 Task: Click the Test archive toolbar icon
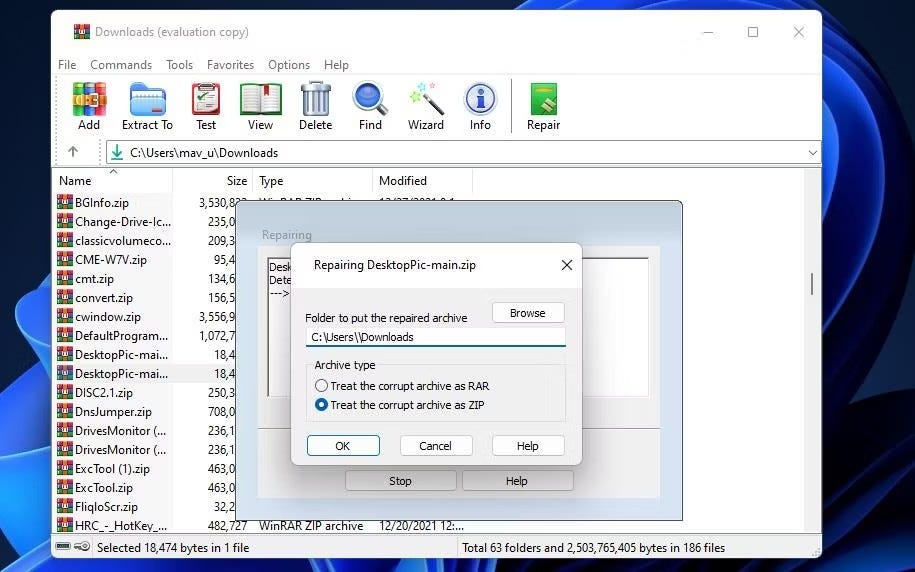coord(206,99)
